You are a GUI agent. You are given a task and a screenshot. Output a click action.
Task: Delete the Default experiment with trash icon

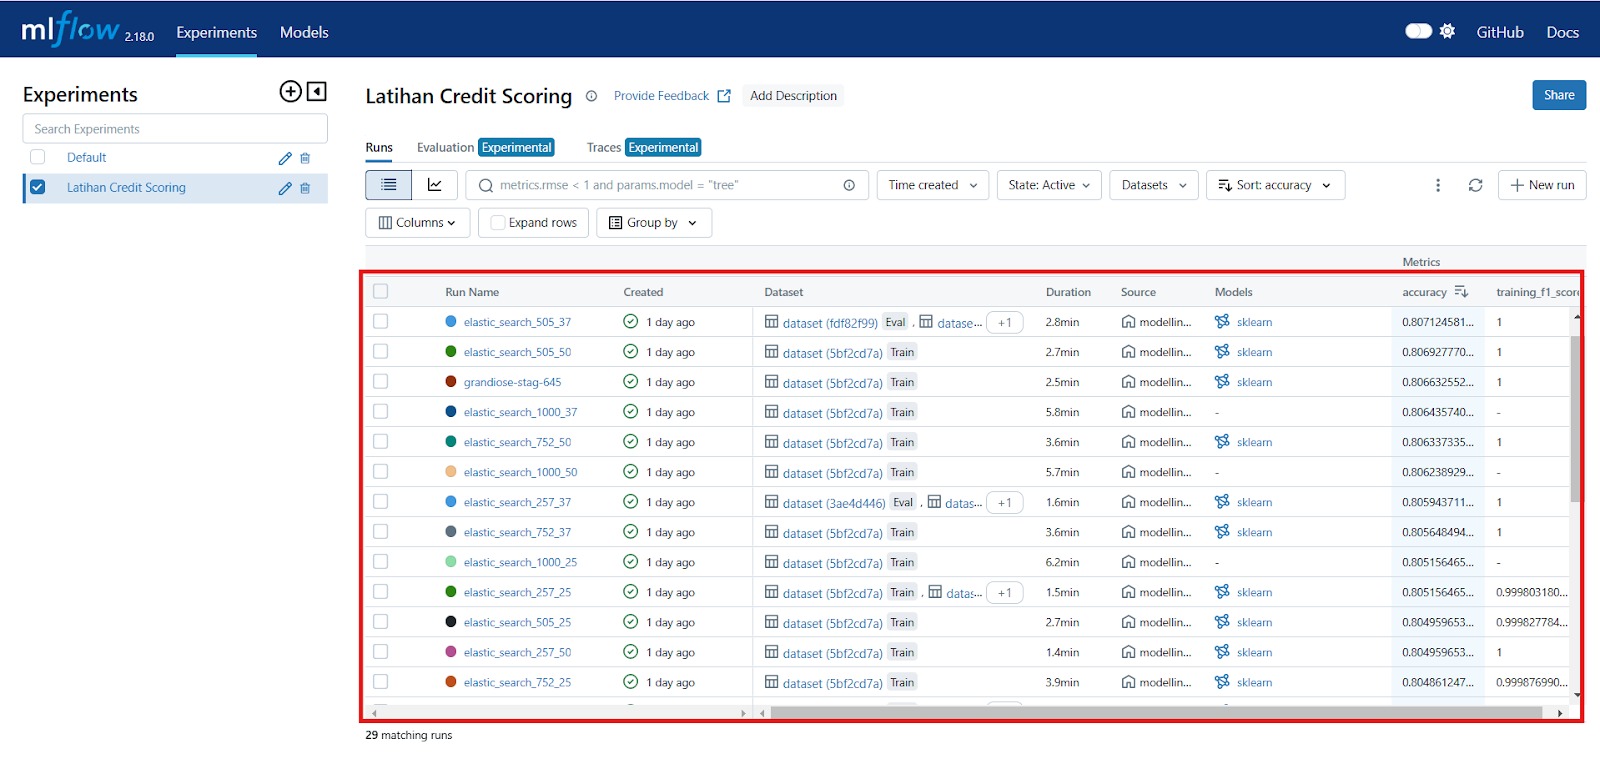point(305,158)
